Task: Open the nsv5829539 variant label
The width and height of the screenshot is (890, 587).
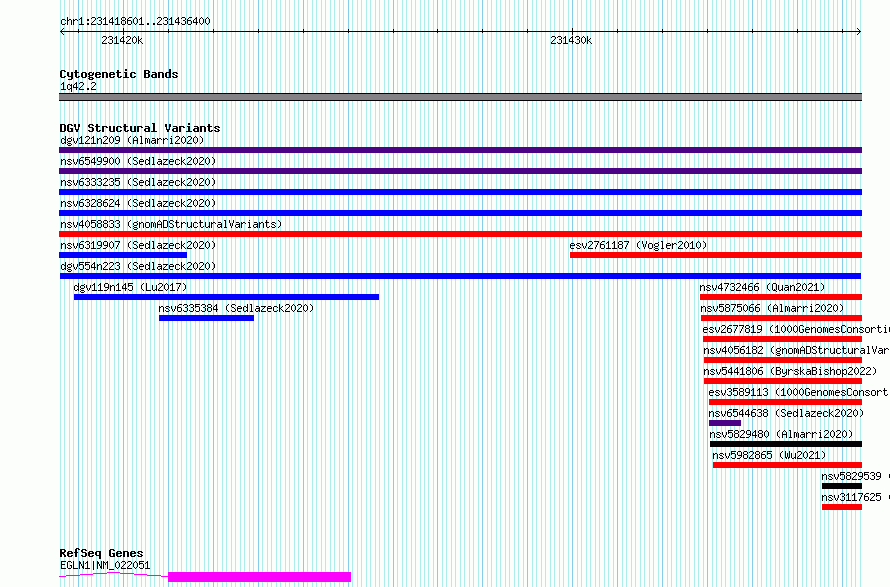Action: pos(851,476)
